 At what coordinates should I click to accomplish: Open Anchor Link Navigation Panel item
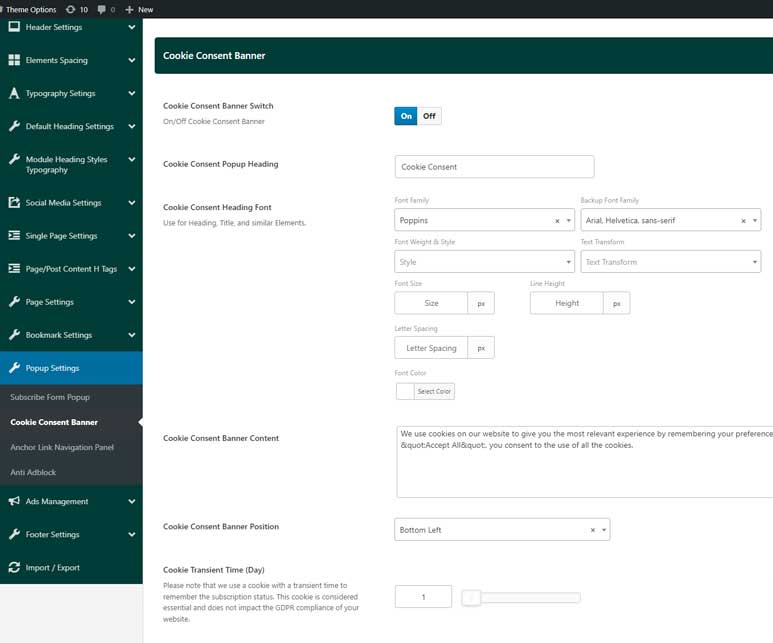pos(62,447)
